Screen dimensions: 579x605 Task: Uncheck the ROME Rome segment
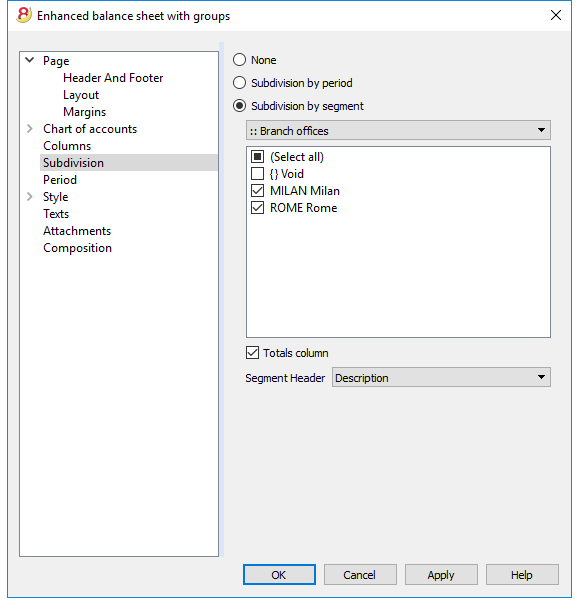click(x=257, y=208)
